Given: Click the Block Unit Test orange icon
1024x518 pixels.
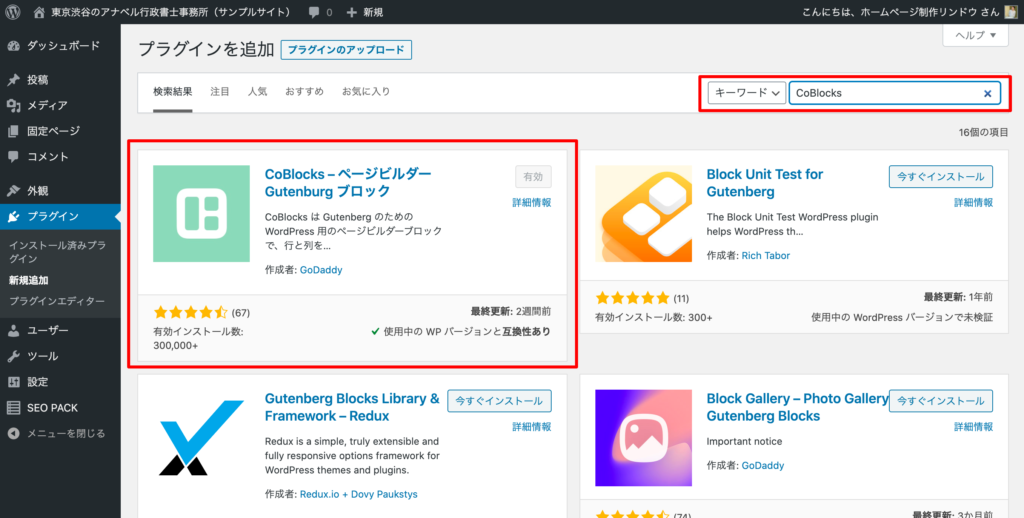Looking at the screenshot, I should point(643,214).
